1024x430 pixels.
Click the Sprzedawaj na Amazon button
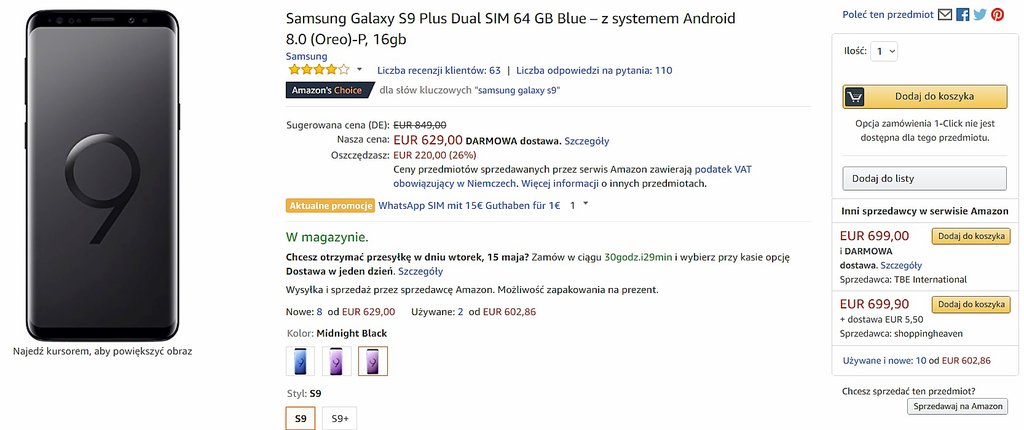point(957,406)
